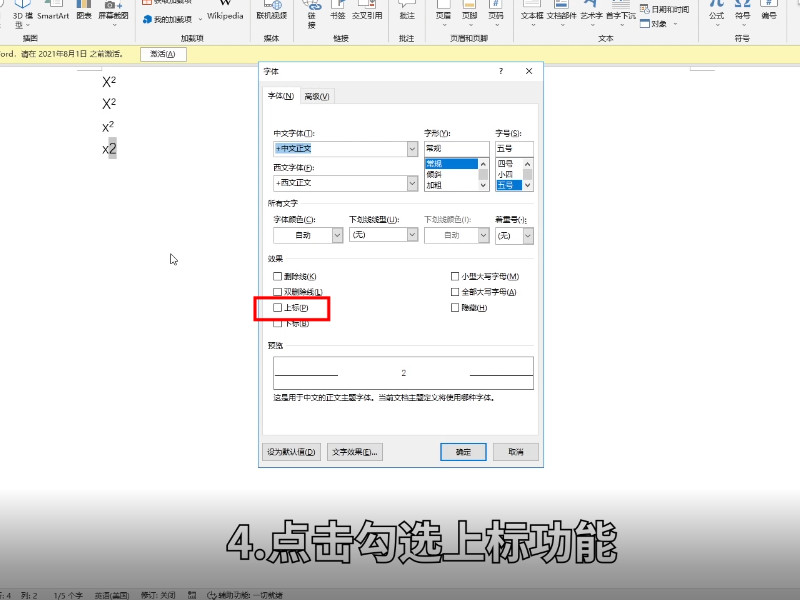Click the 交叉引用 cross-reference button
This screenshot has height=600, width=800.
(x=367, y=10)
